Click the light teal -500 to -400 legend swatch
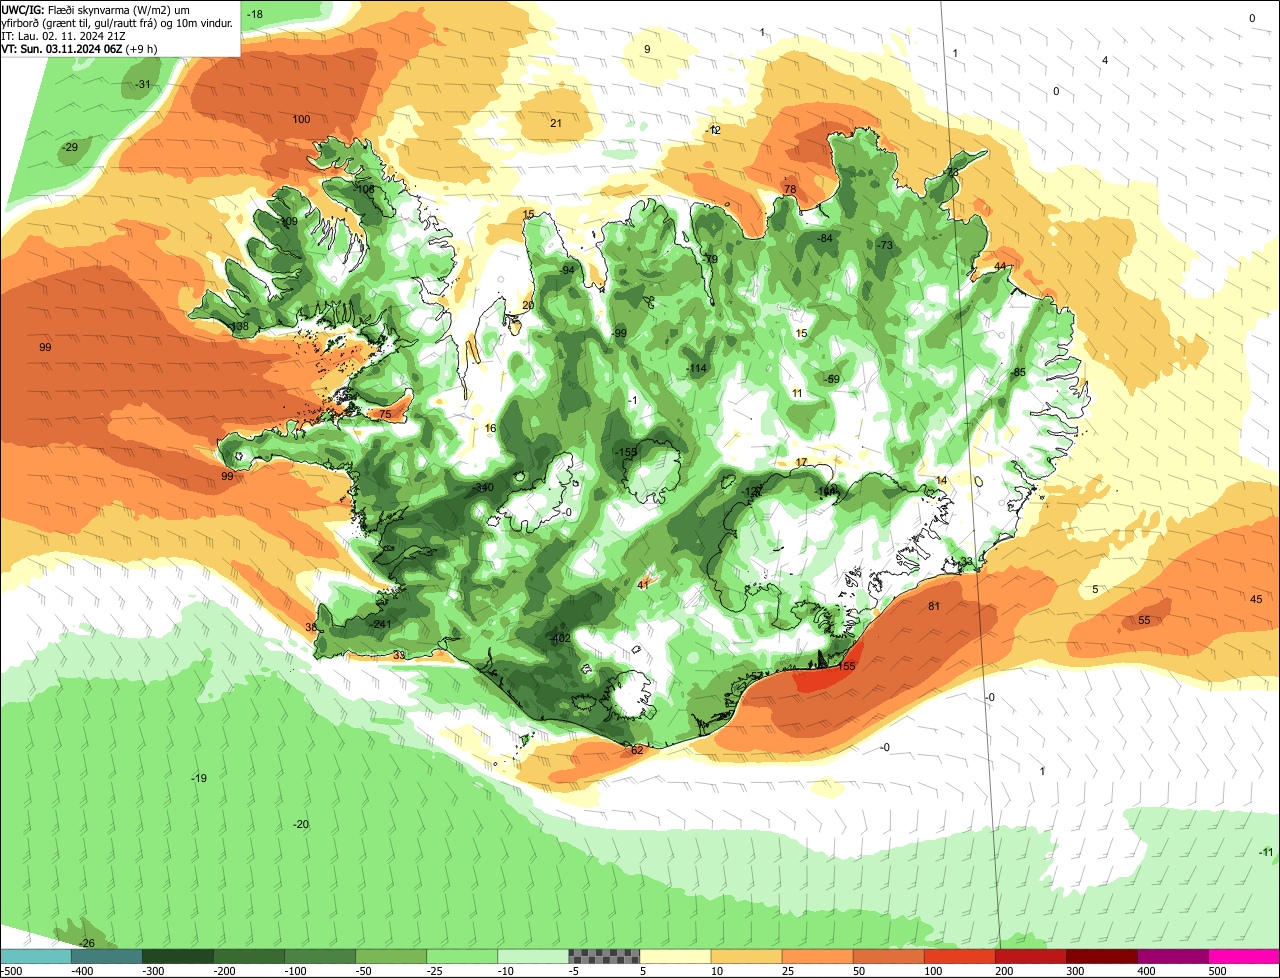1280x978 pixels. (36, 956)
